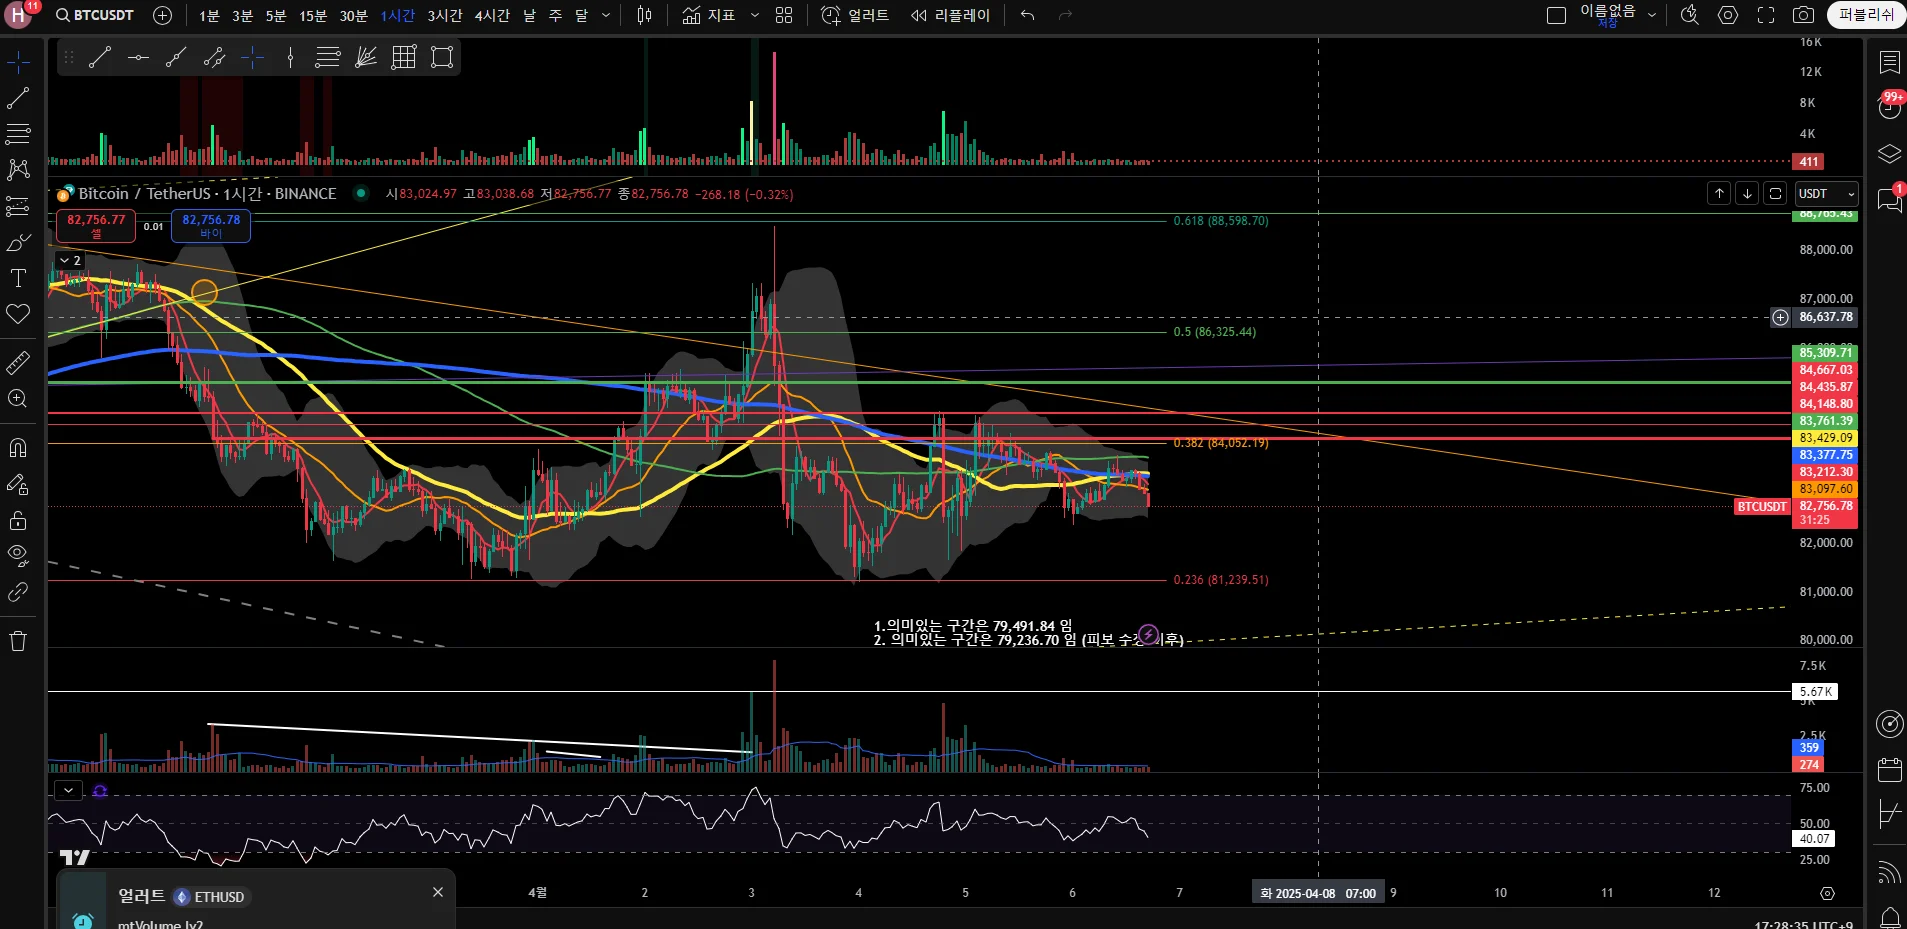This screenshot has width=1907, height=929.
Task: Hide all drawings with eye icon
Action: coord(18,555)
